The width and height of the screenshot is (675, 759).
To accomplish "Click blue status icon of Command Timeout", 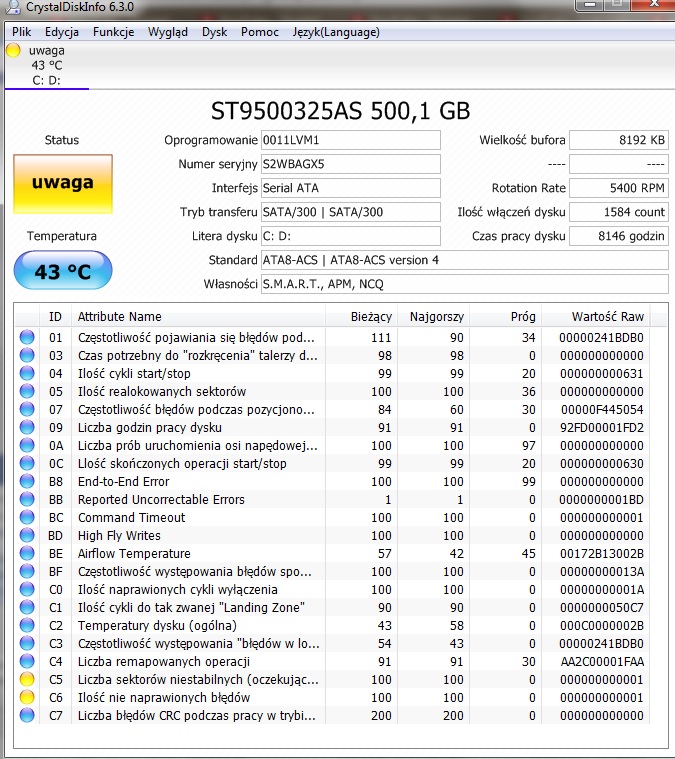I will pos(27,517).
